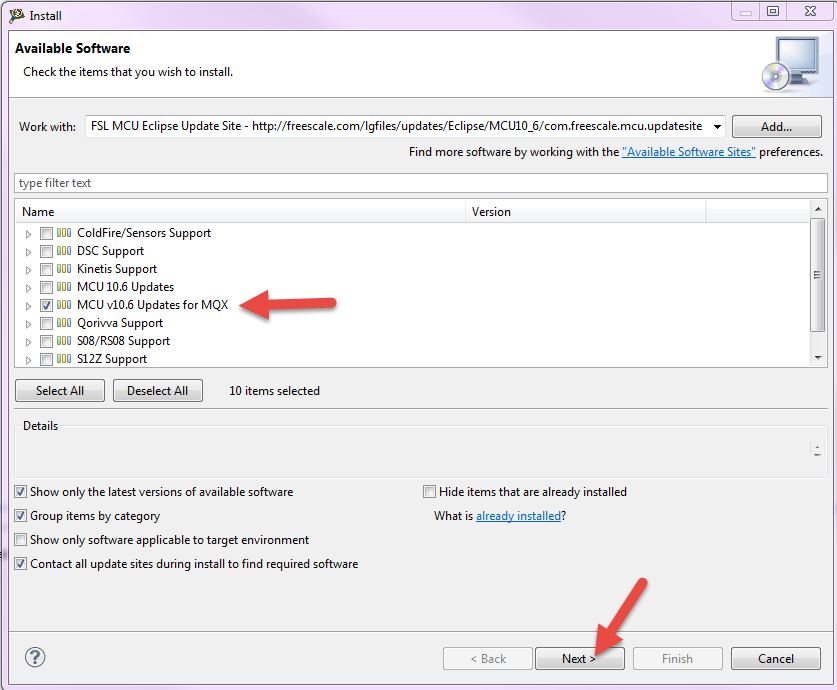Click the software list scroll-down arrow
837x690 pixels.
pyautogui.click(x=818, y=358)
